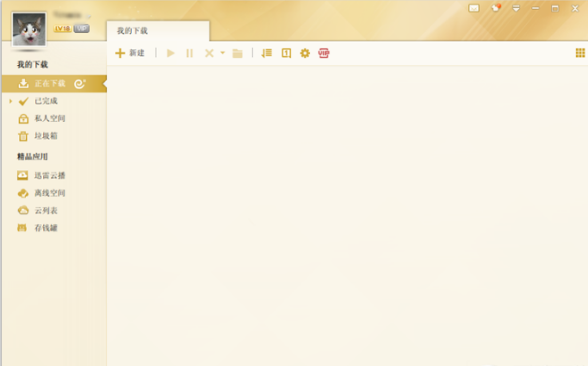Click the 新建 new task button
588x366 pixels.
130,53
